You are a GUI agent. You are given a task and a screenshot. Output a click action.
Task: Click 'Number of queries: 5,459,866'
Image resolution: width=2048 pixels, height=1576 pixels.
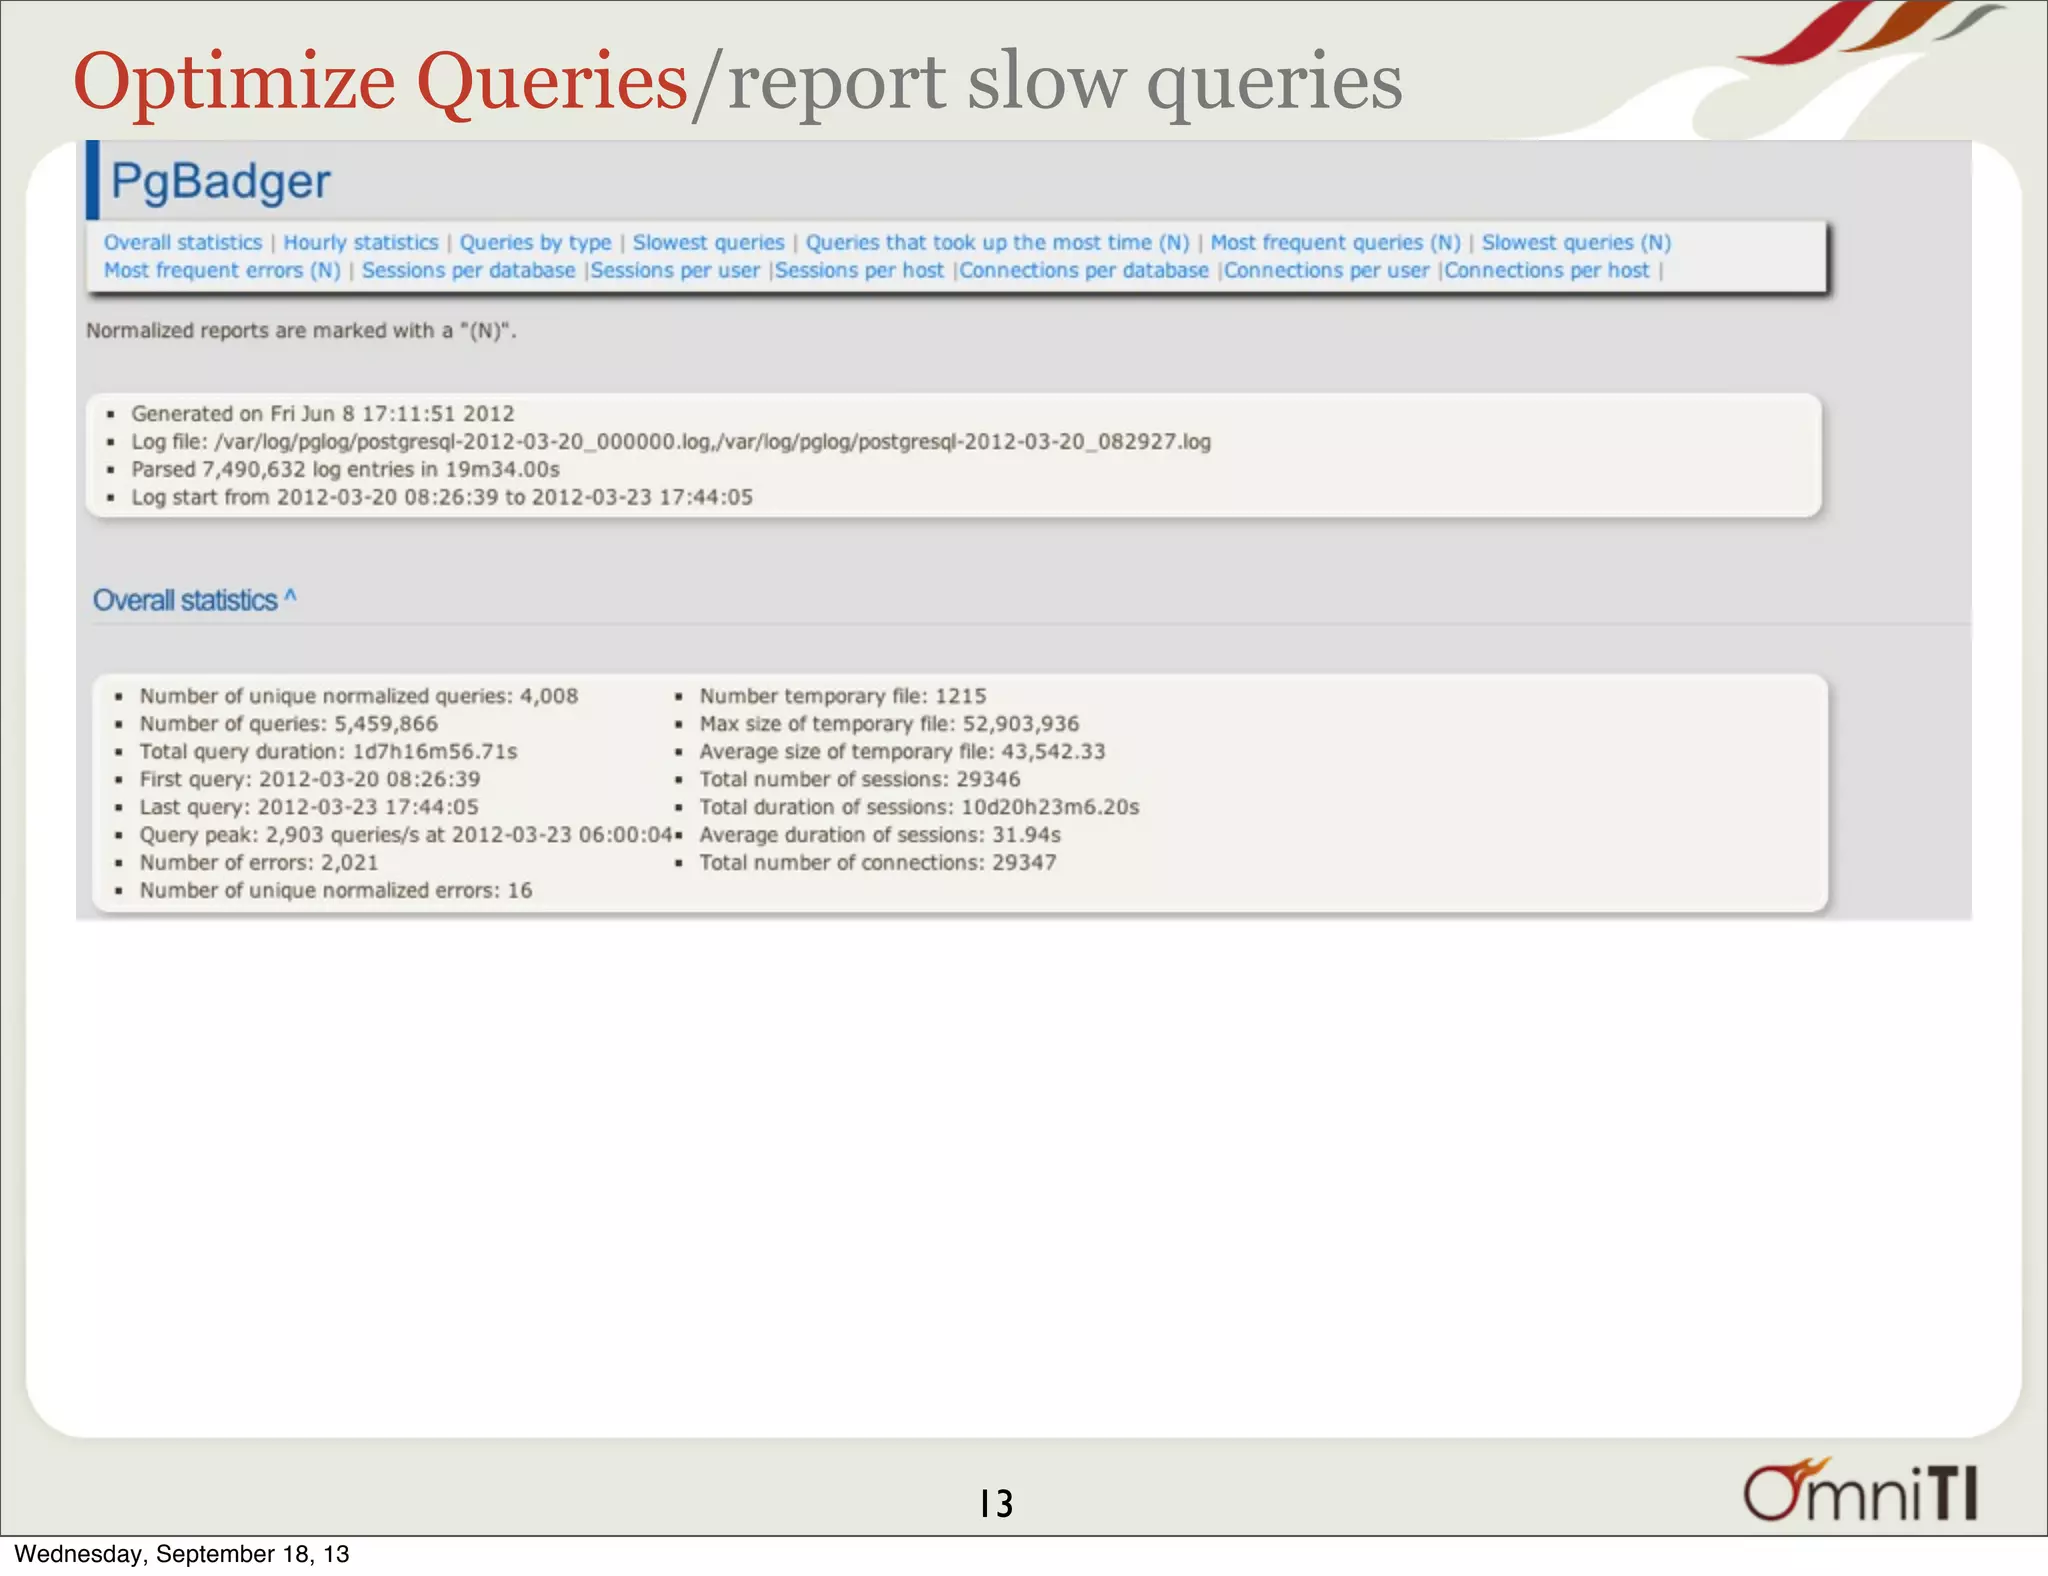[x=289, y=724]
